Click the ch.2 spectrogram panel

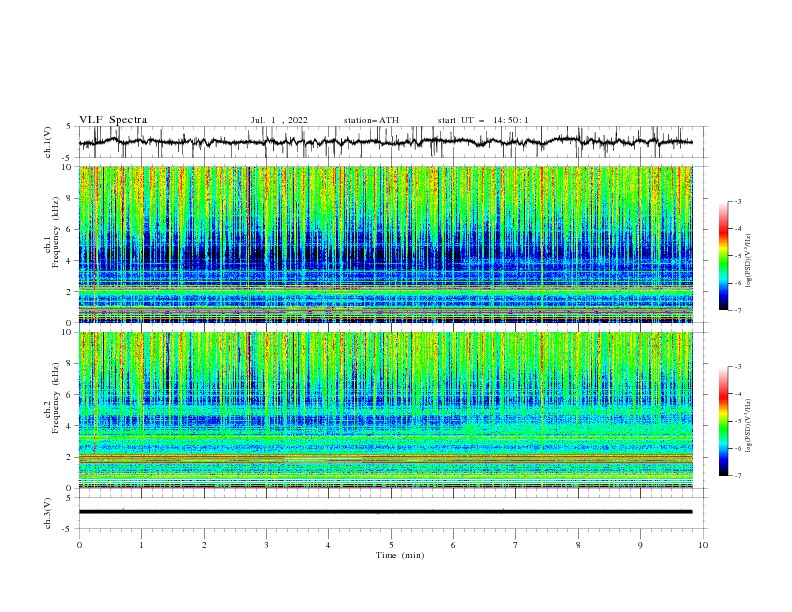[385, 410]
